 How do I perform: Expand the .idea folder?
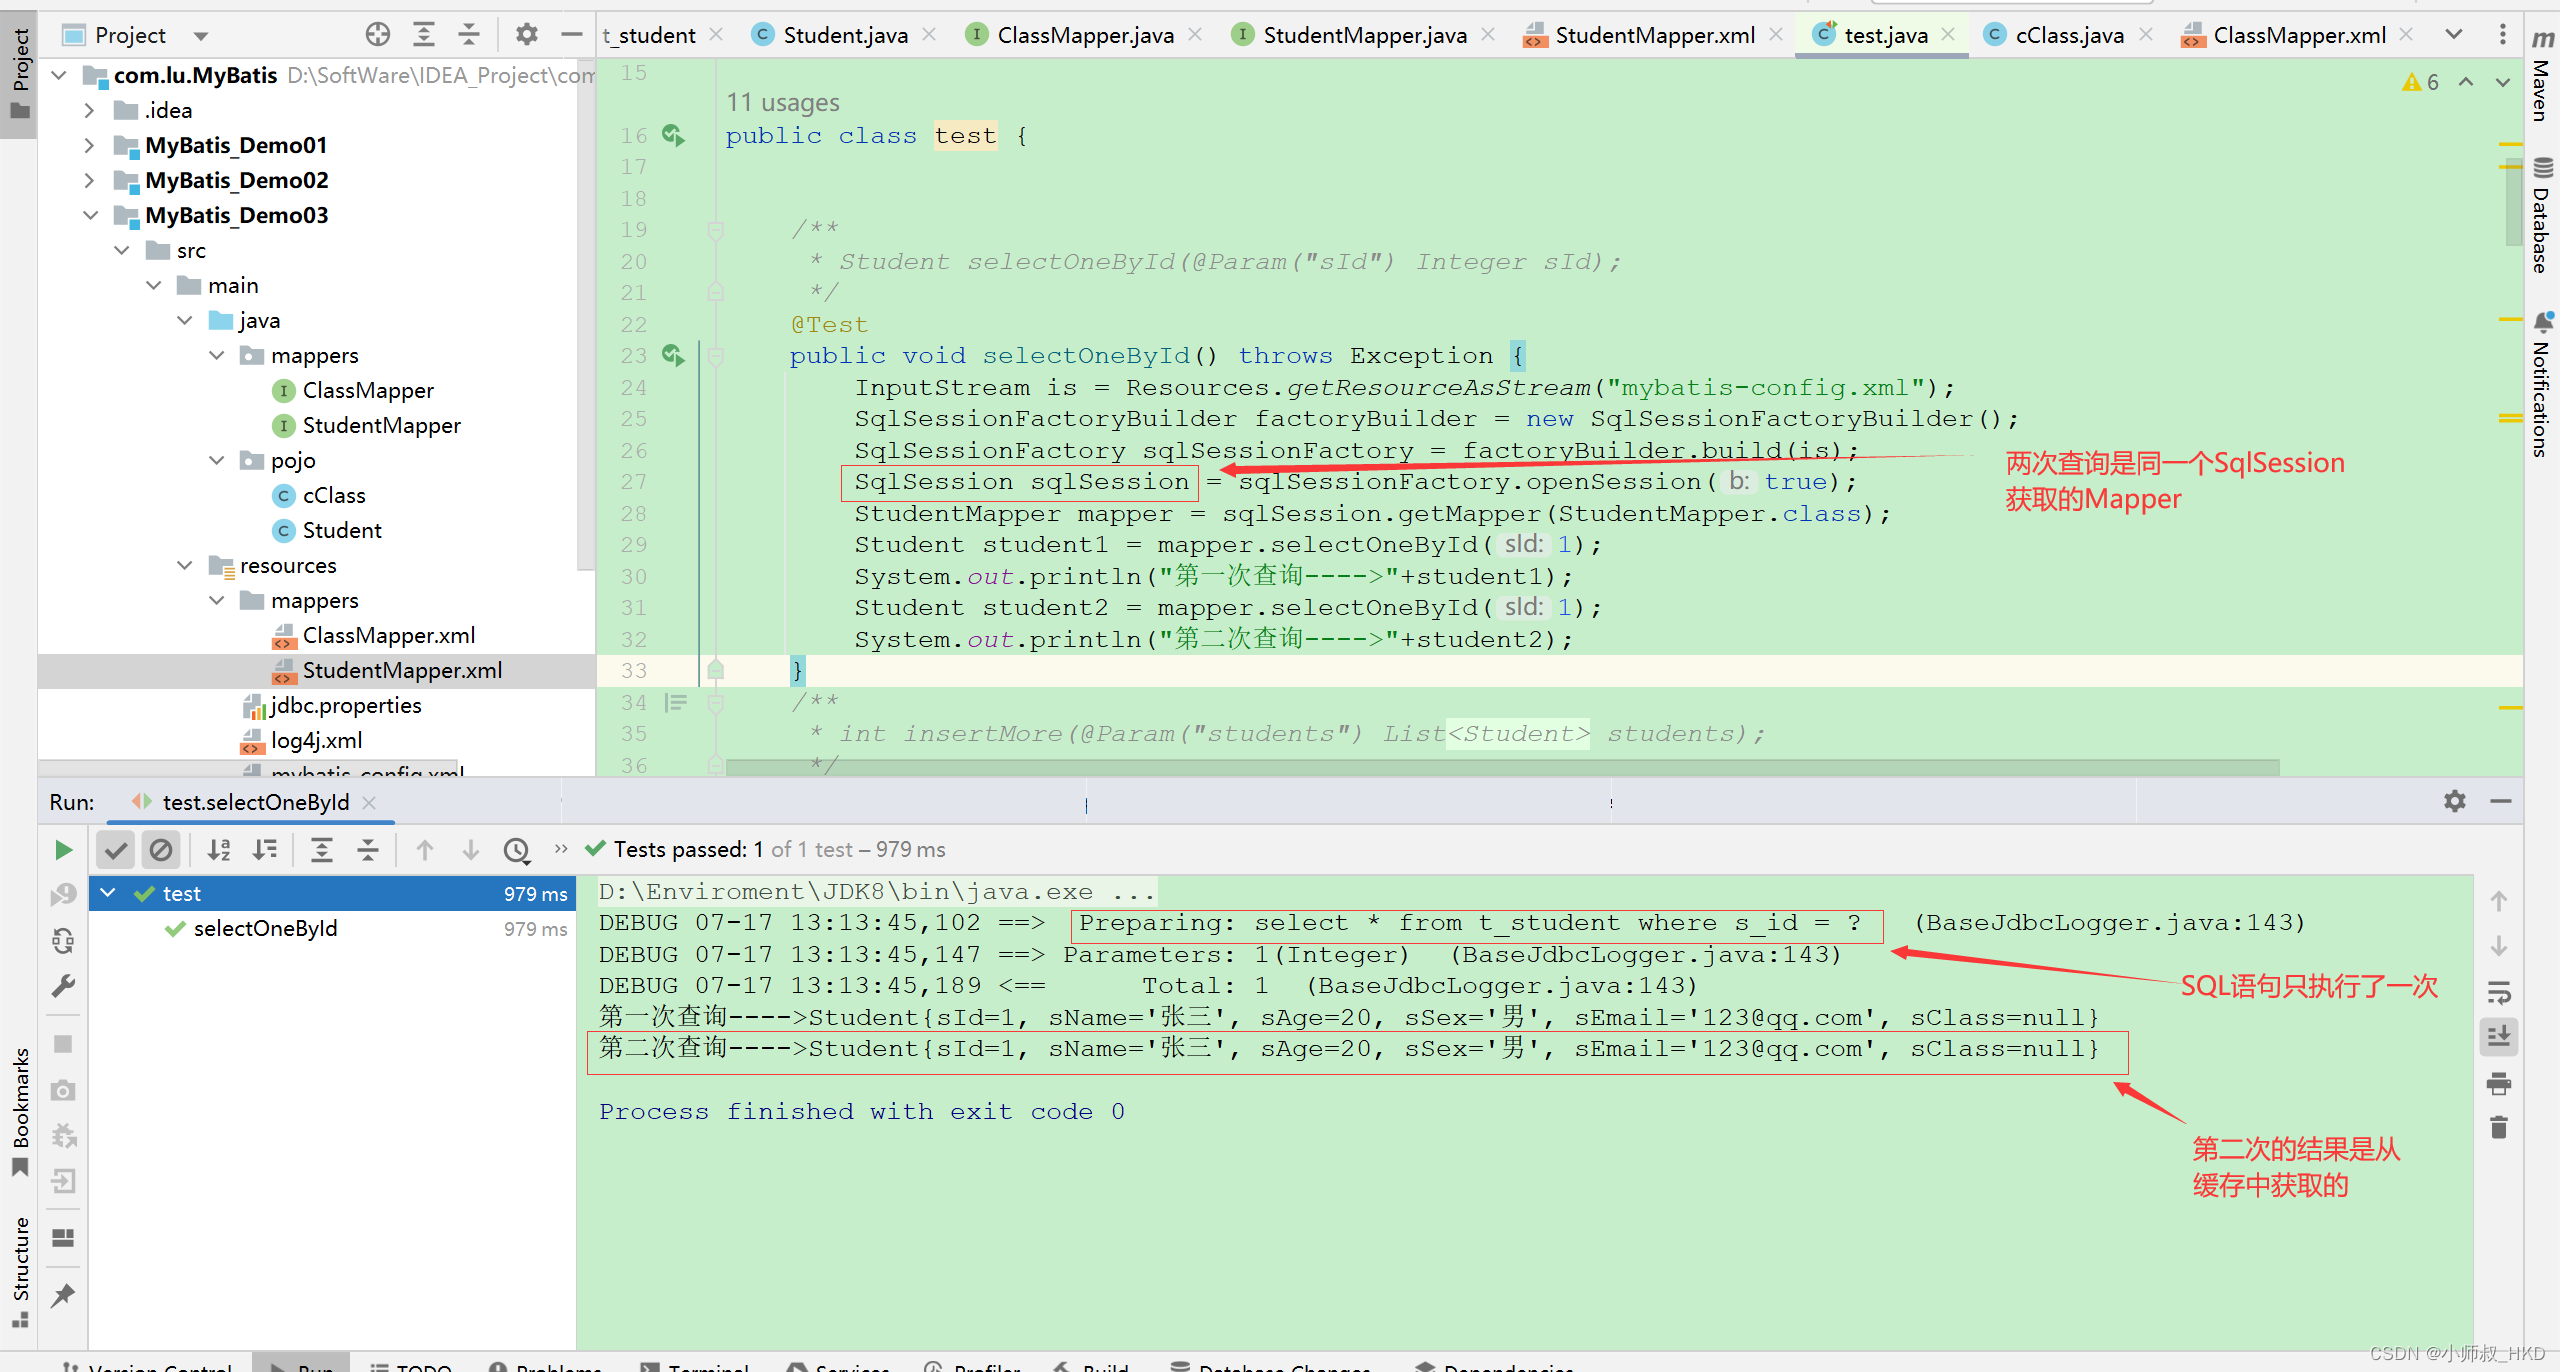89,110
